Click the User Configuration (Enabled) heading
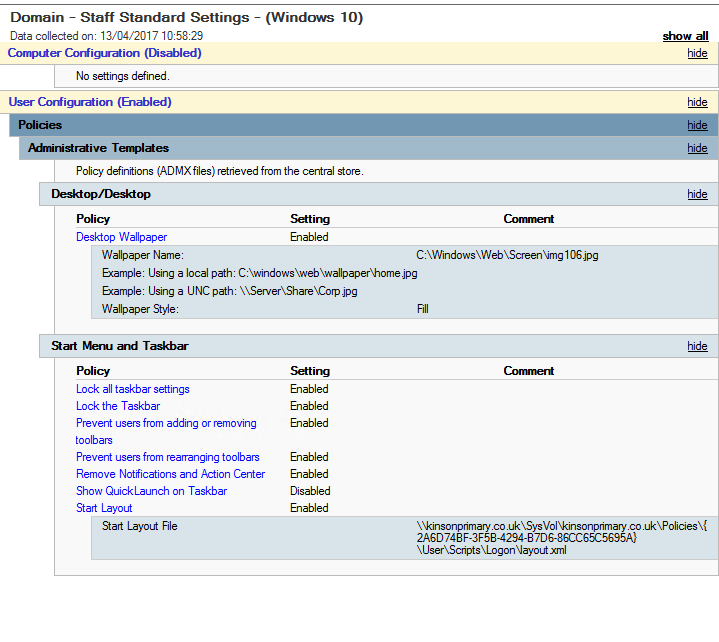Viewport: 719px width, 642px height. [x=90, y=102]
